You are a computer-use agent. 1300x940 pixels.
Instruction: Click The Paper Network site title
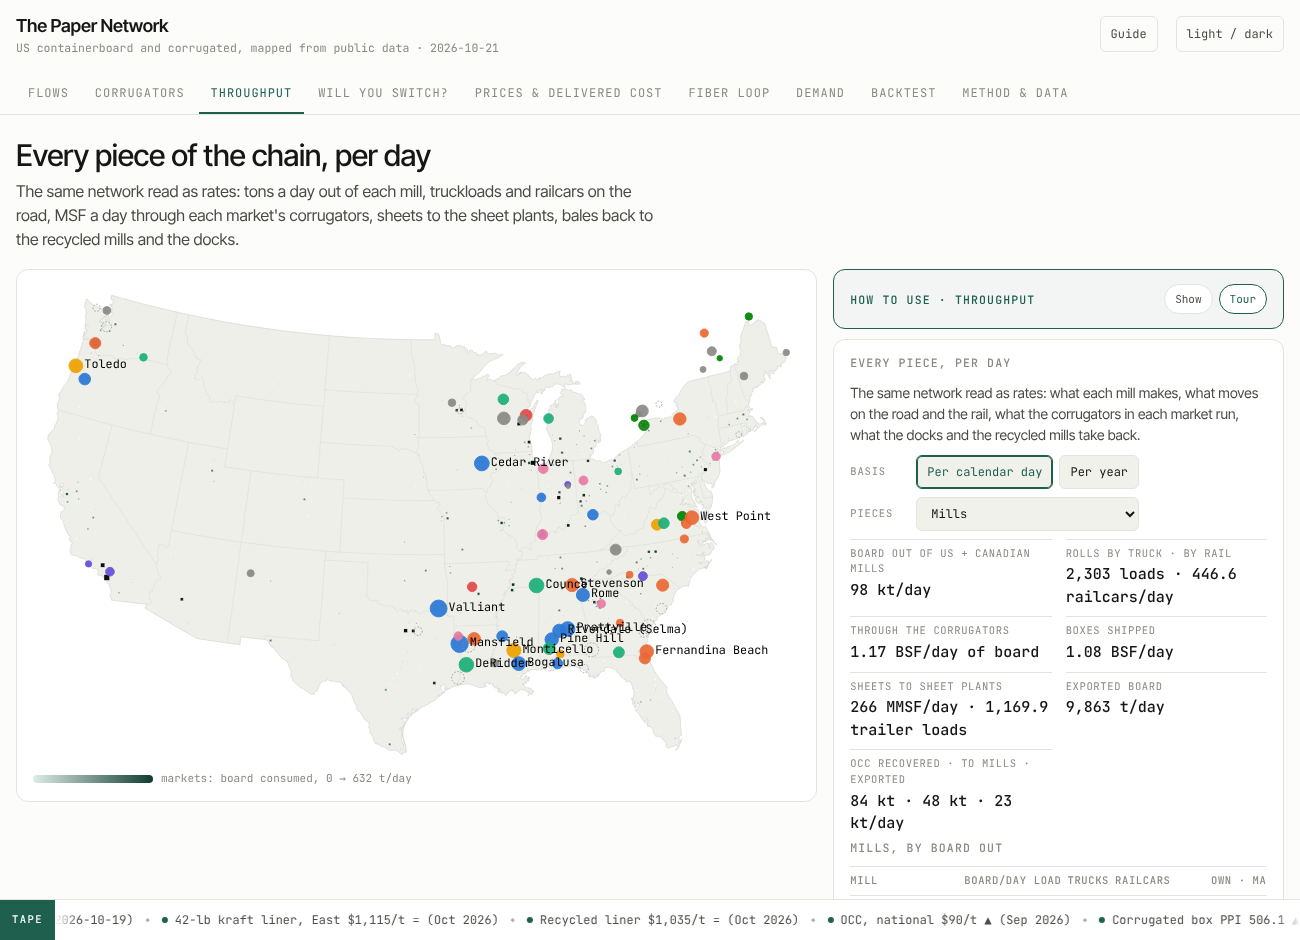(x=92, y=26)
